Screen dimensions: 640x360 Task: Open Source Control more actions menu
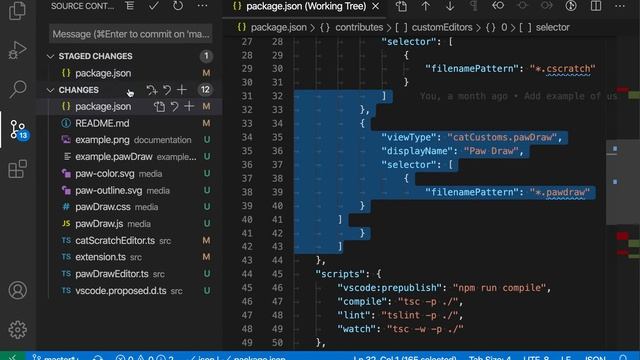coord(202,6)
